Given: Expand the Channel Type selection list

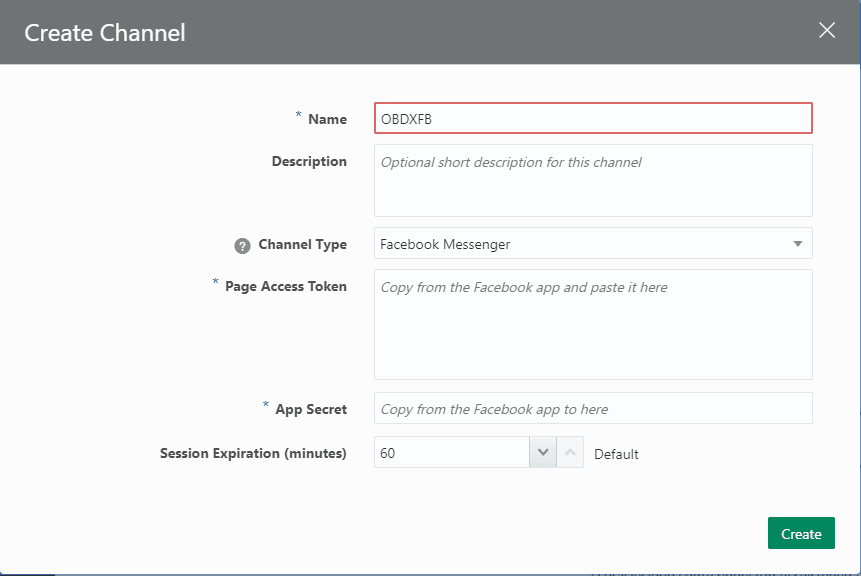Looking at the screenshot, I should (798, 243).
